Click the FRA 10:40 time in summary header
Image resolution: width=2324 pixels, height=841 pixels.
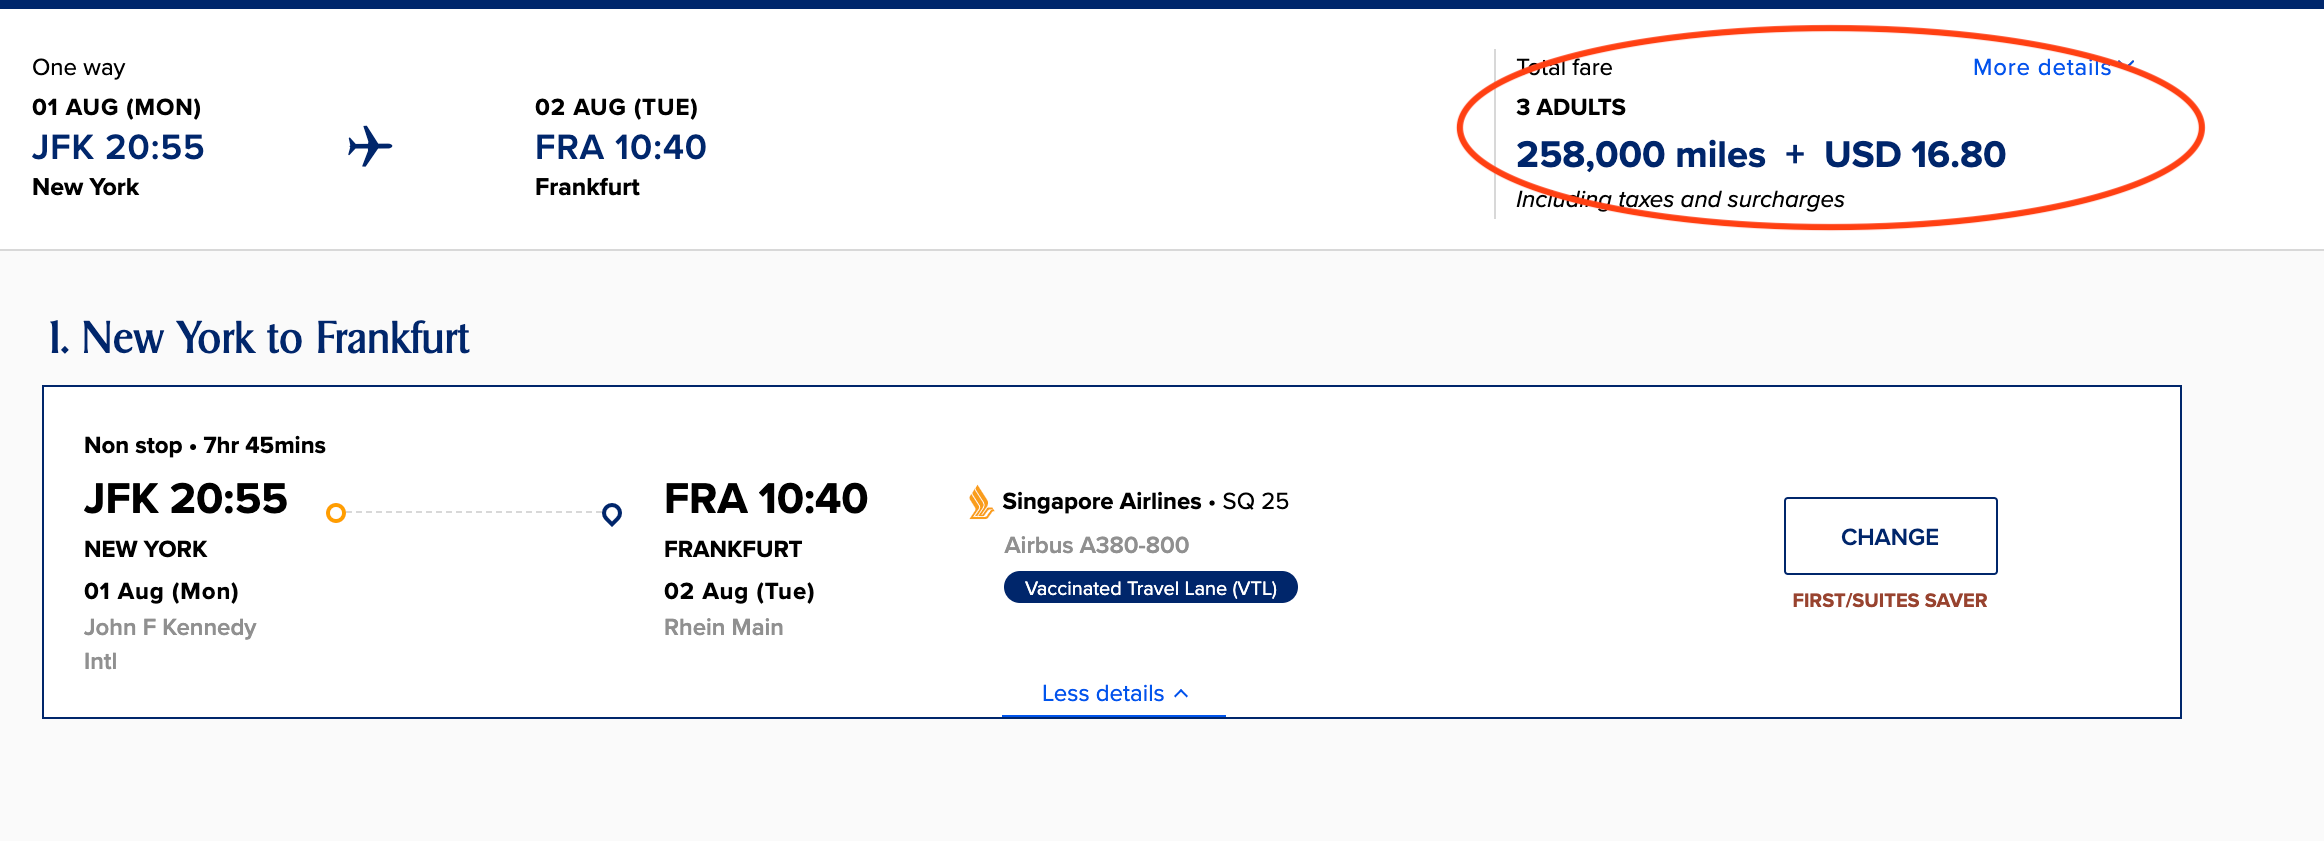click(x=620, y=148)
